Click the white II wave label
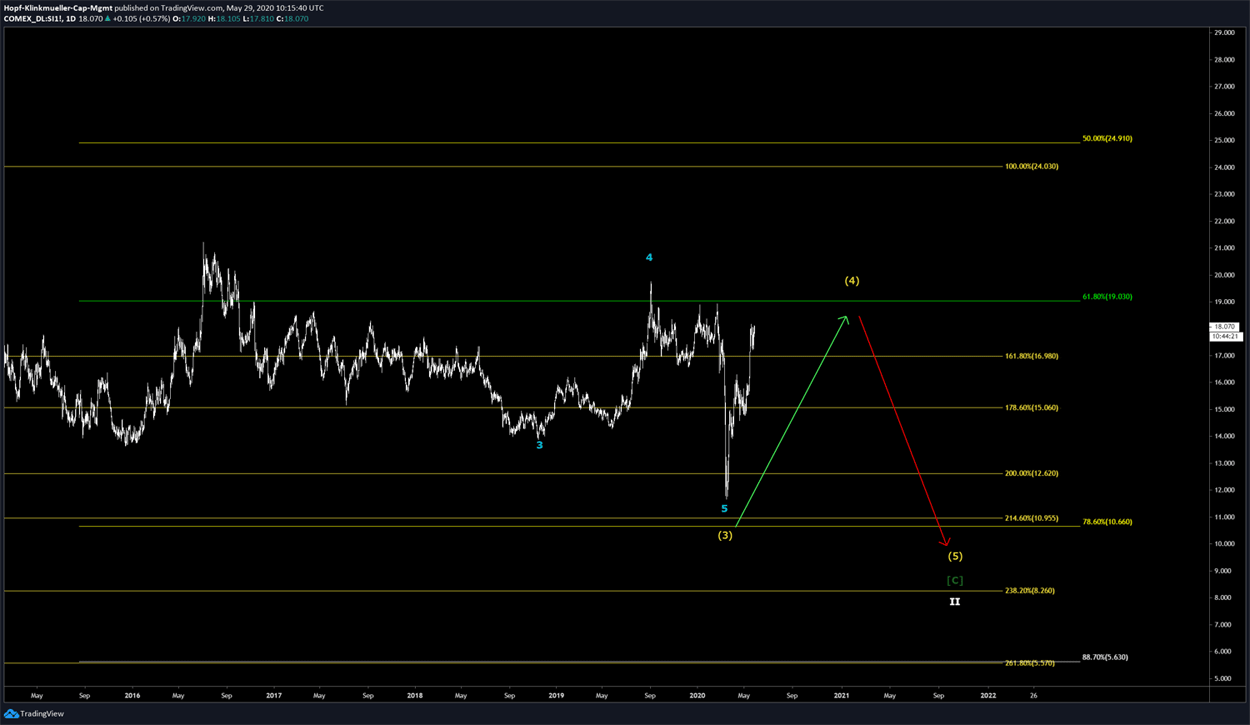The image size is (1250, 725). pos(955,602)
